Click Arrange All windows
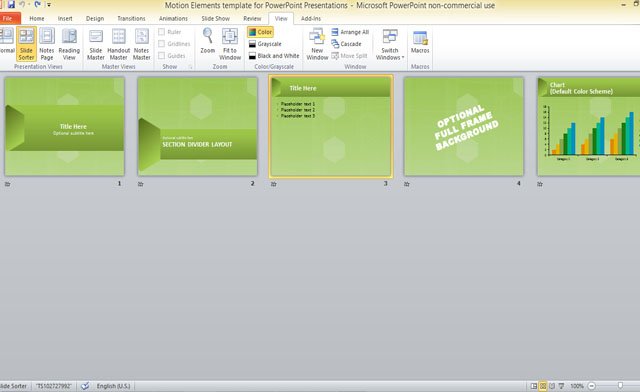This screenshot has width=640, height=392. (x=350, y=32)
